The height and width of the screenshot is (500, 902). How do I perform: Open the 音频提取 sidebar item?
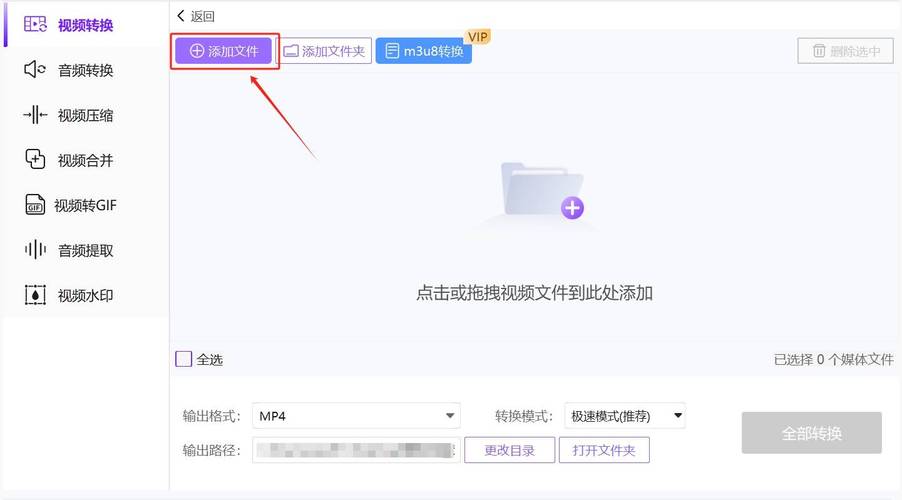(86, 250)
